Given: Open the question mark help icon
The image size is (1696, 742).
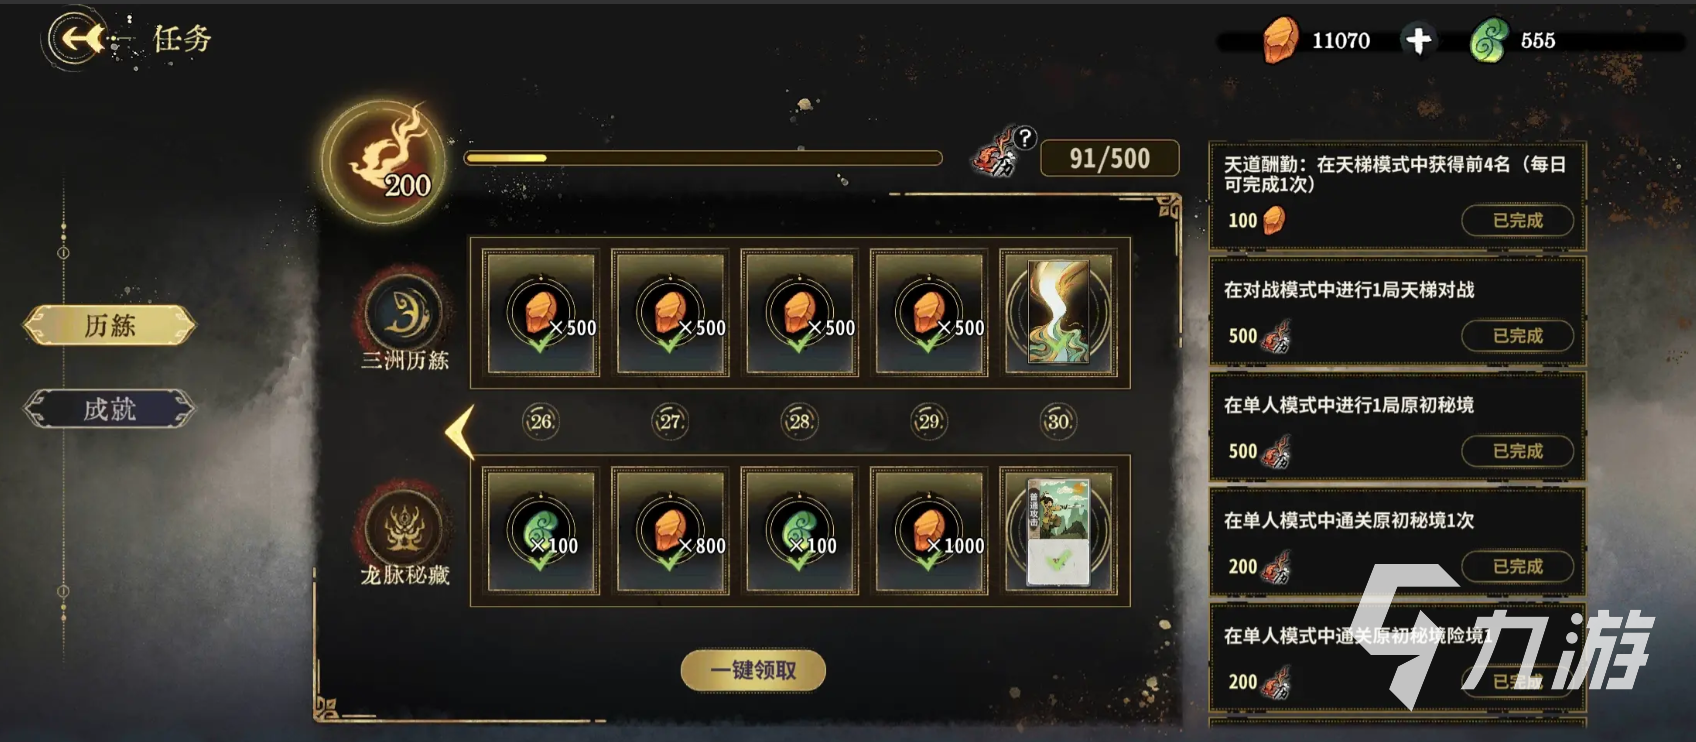Looking at the screenshot, I should pyautogui.click(x=1024, y=138).
